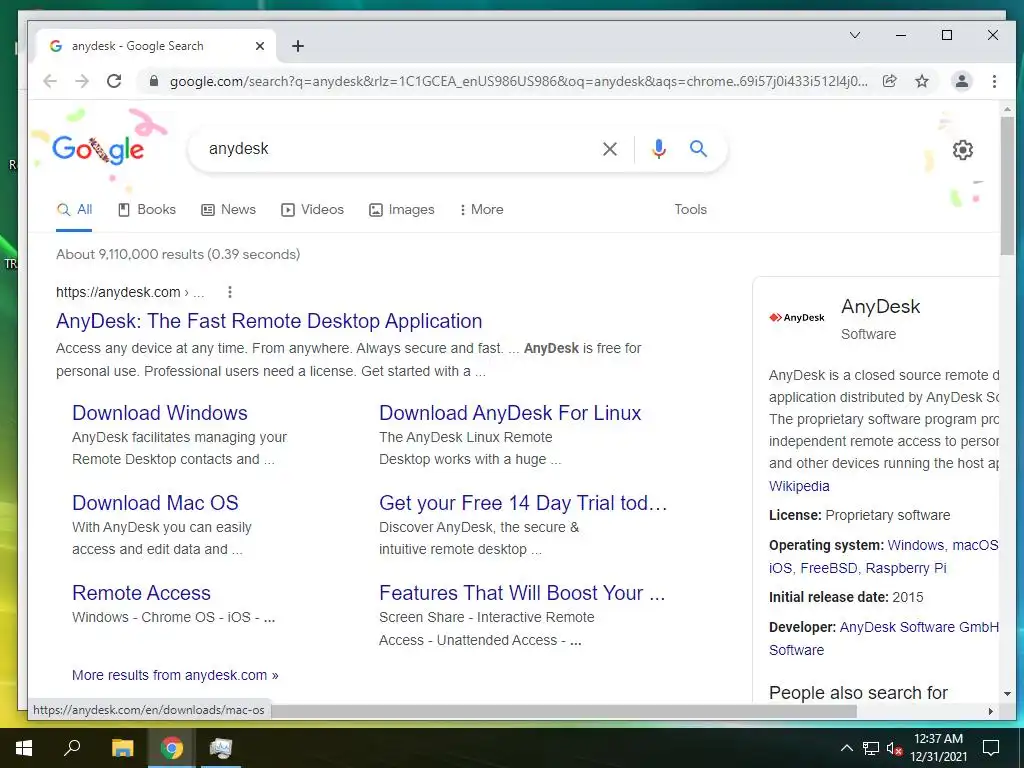Click More results from anydesk.com

point(175,675)
